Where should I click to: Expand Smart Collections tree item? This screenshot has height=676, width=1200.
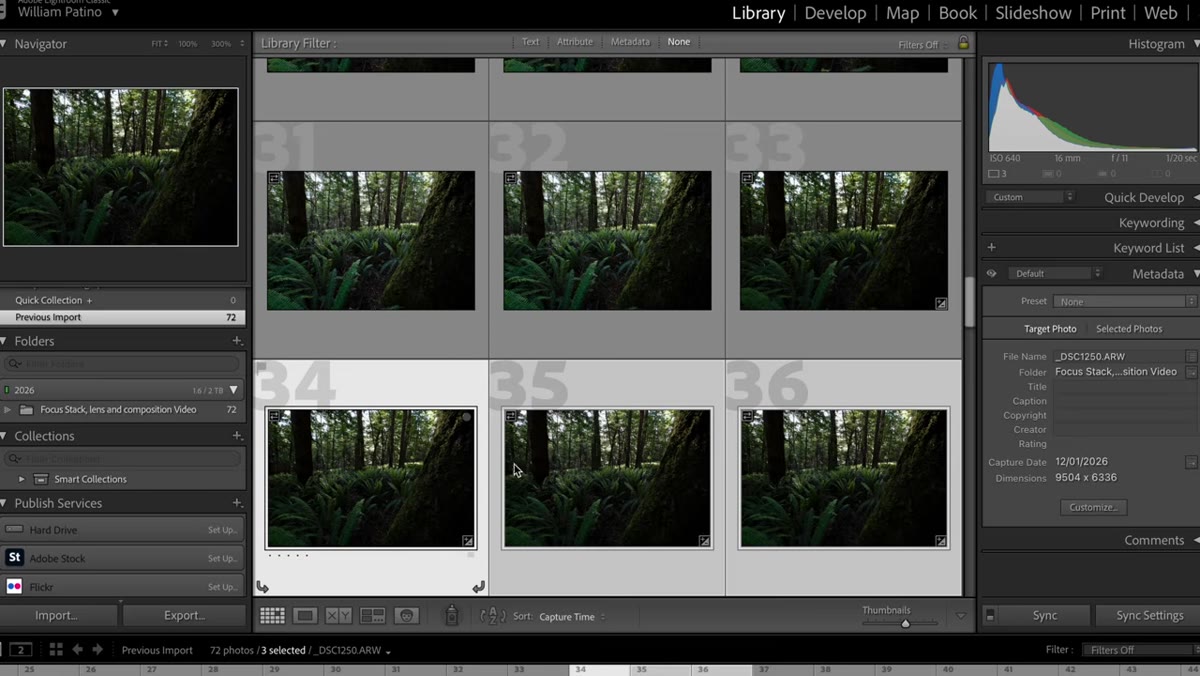pos(22,479)
